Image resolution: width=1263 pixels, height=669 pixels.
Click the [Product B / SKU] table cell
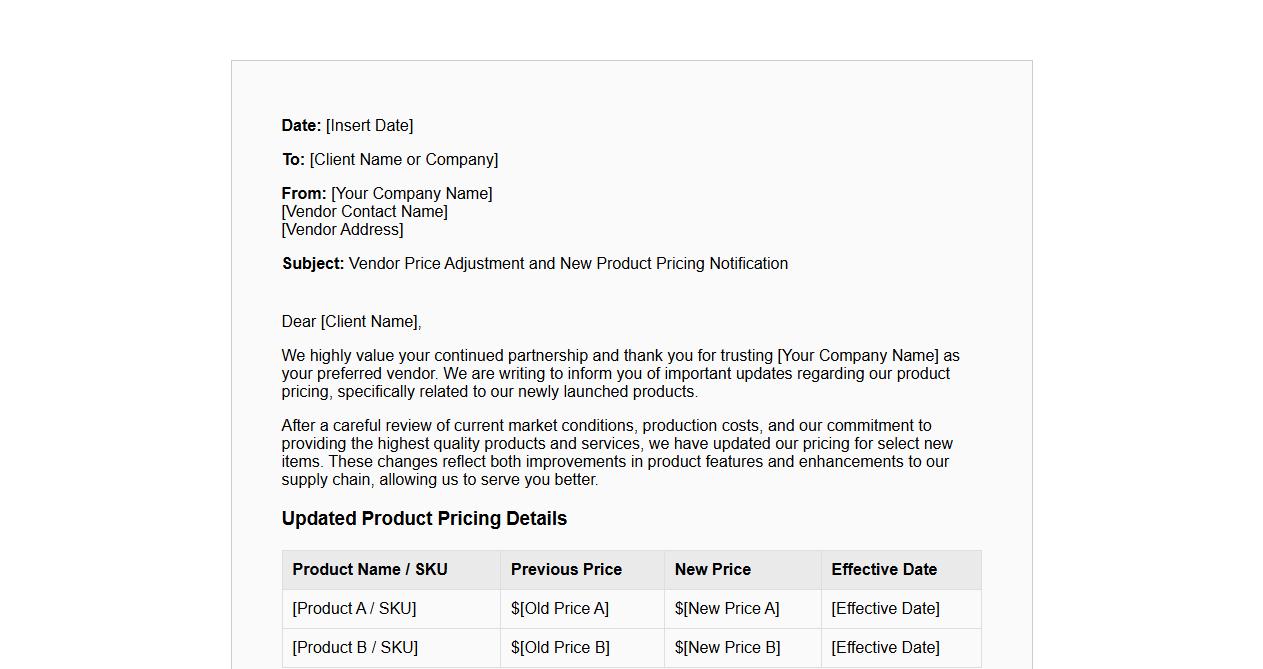point(354,648)
